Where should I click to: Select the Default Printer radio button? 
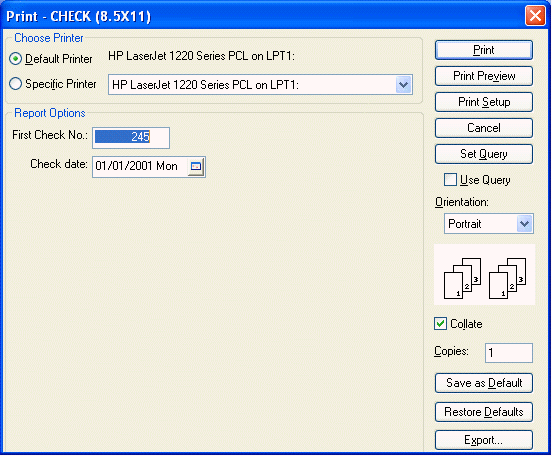15,58
